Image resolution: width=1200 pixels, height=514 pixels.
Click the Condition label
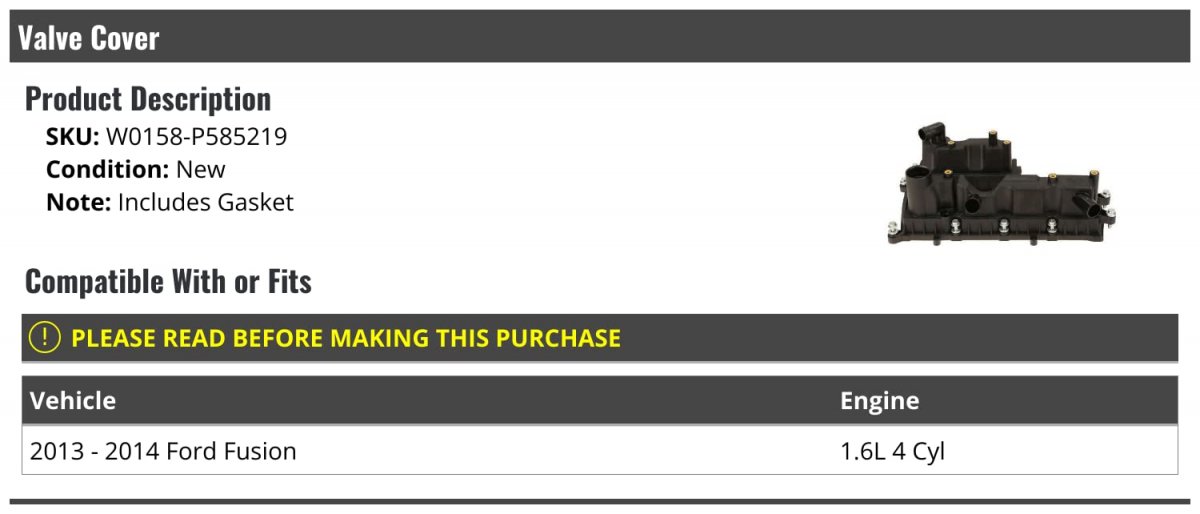[x=107, y=170]
